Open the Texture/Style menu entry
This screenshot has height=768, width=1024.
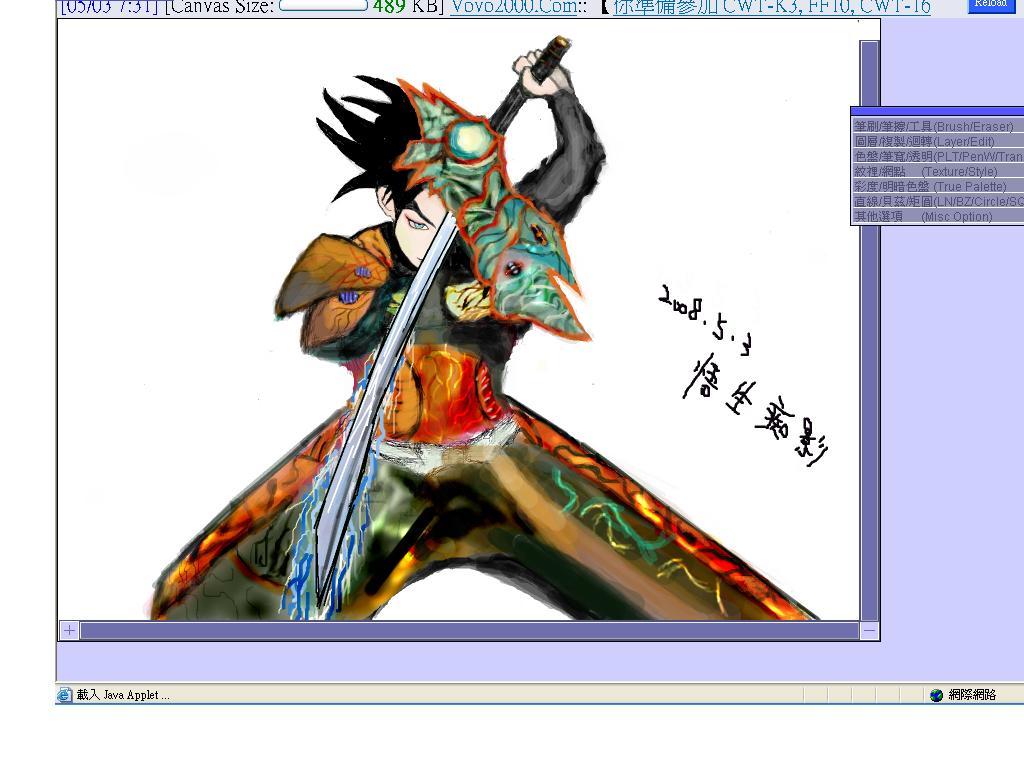[938, 171]
